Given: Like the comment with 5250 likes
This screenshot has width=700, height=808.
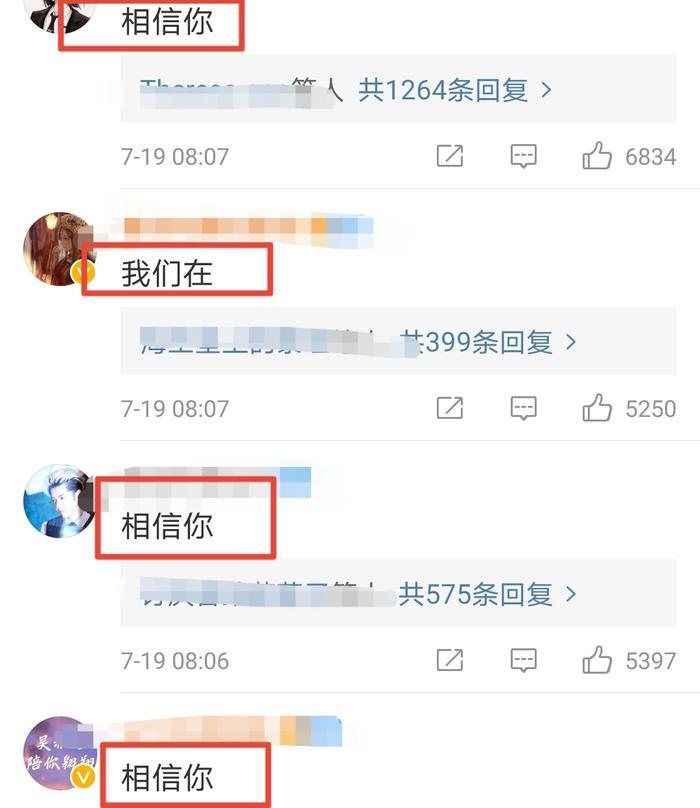Looking at the screenshot, I should (597, 408).
